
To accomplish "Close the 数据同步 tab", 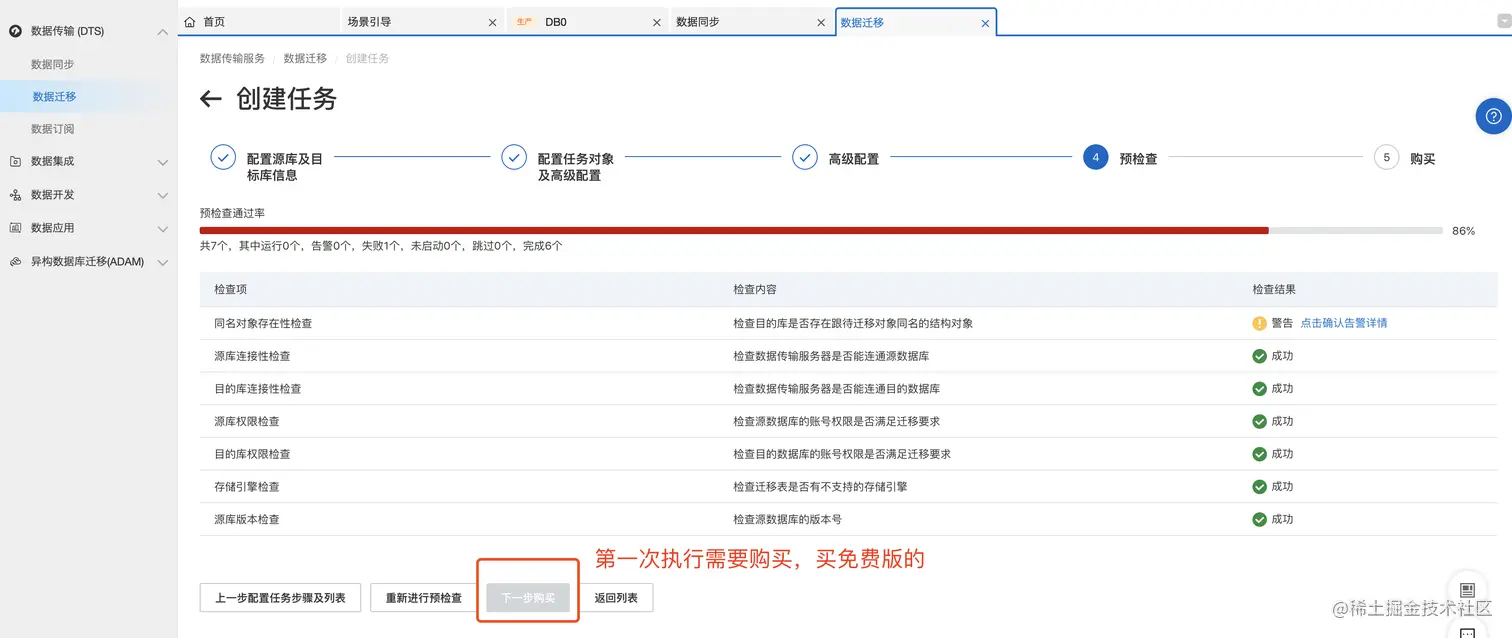I will click(x=821, y=22).
